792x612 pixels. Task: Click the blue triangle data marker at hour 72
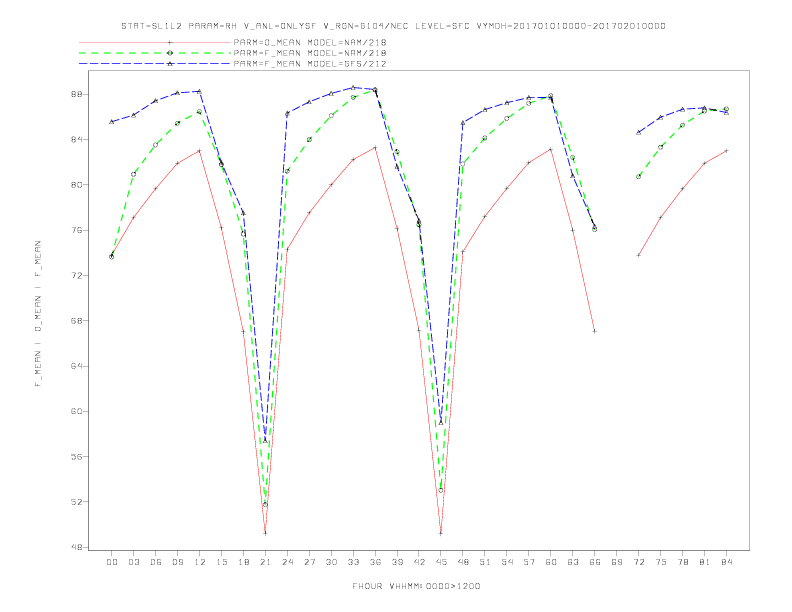point(638,132)
